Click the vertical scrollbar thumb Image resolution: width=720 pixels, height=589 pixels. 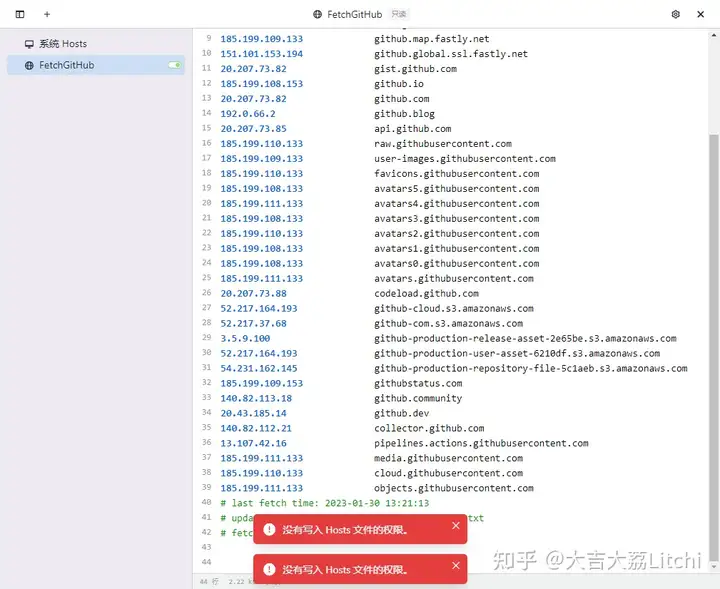point(714,347)
